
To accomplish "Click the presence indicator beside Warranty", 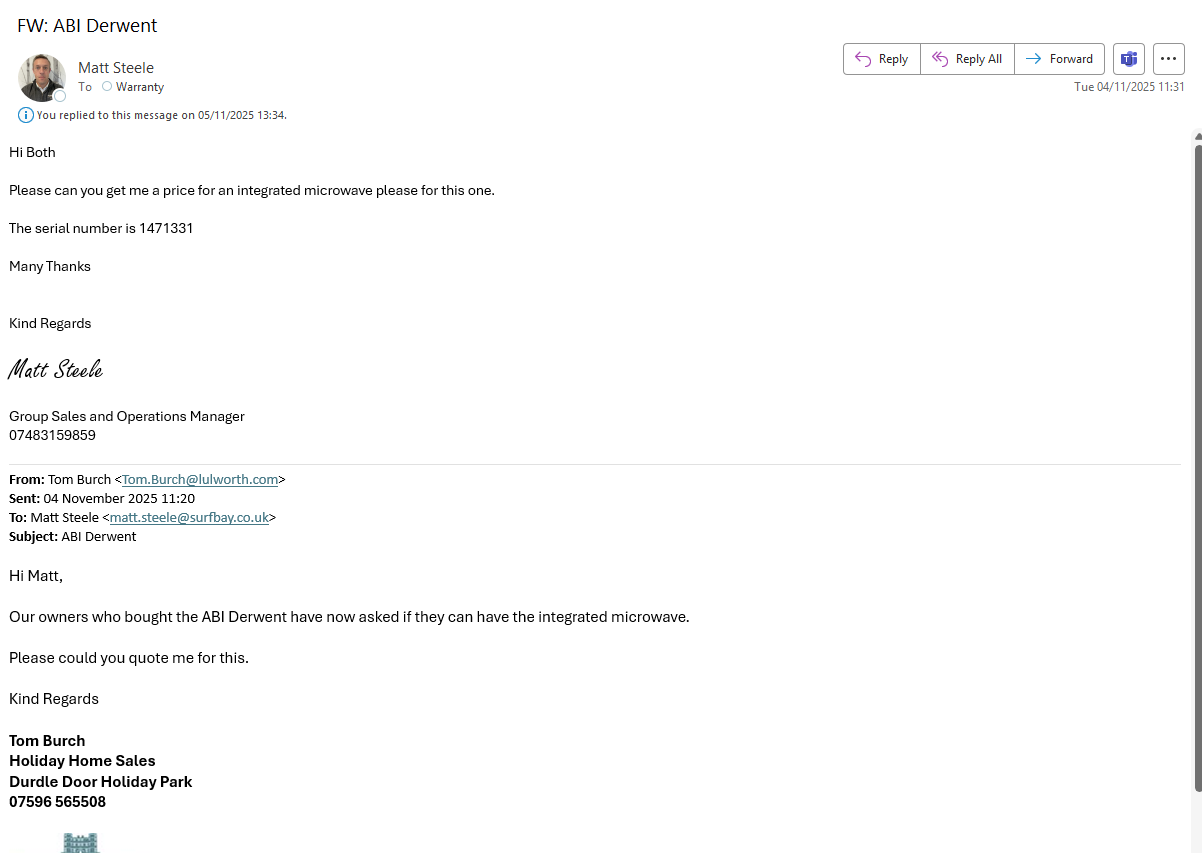I will click(x=107, y=87).
